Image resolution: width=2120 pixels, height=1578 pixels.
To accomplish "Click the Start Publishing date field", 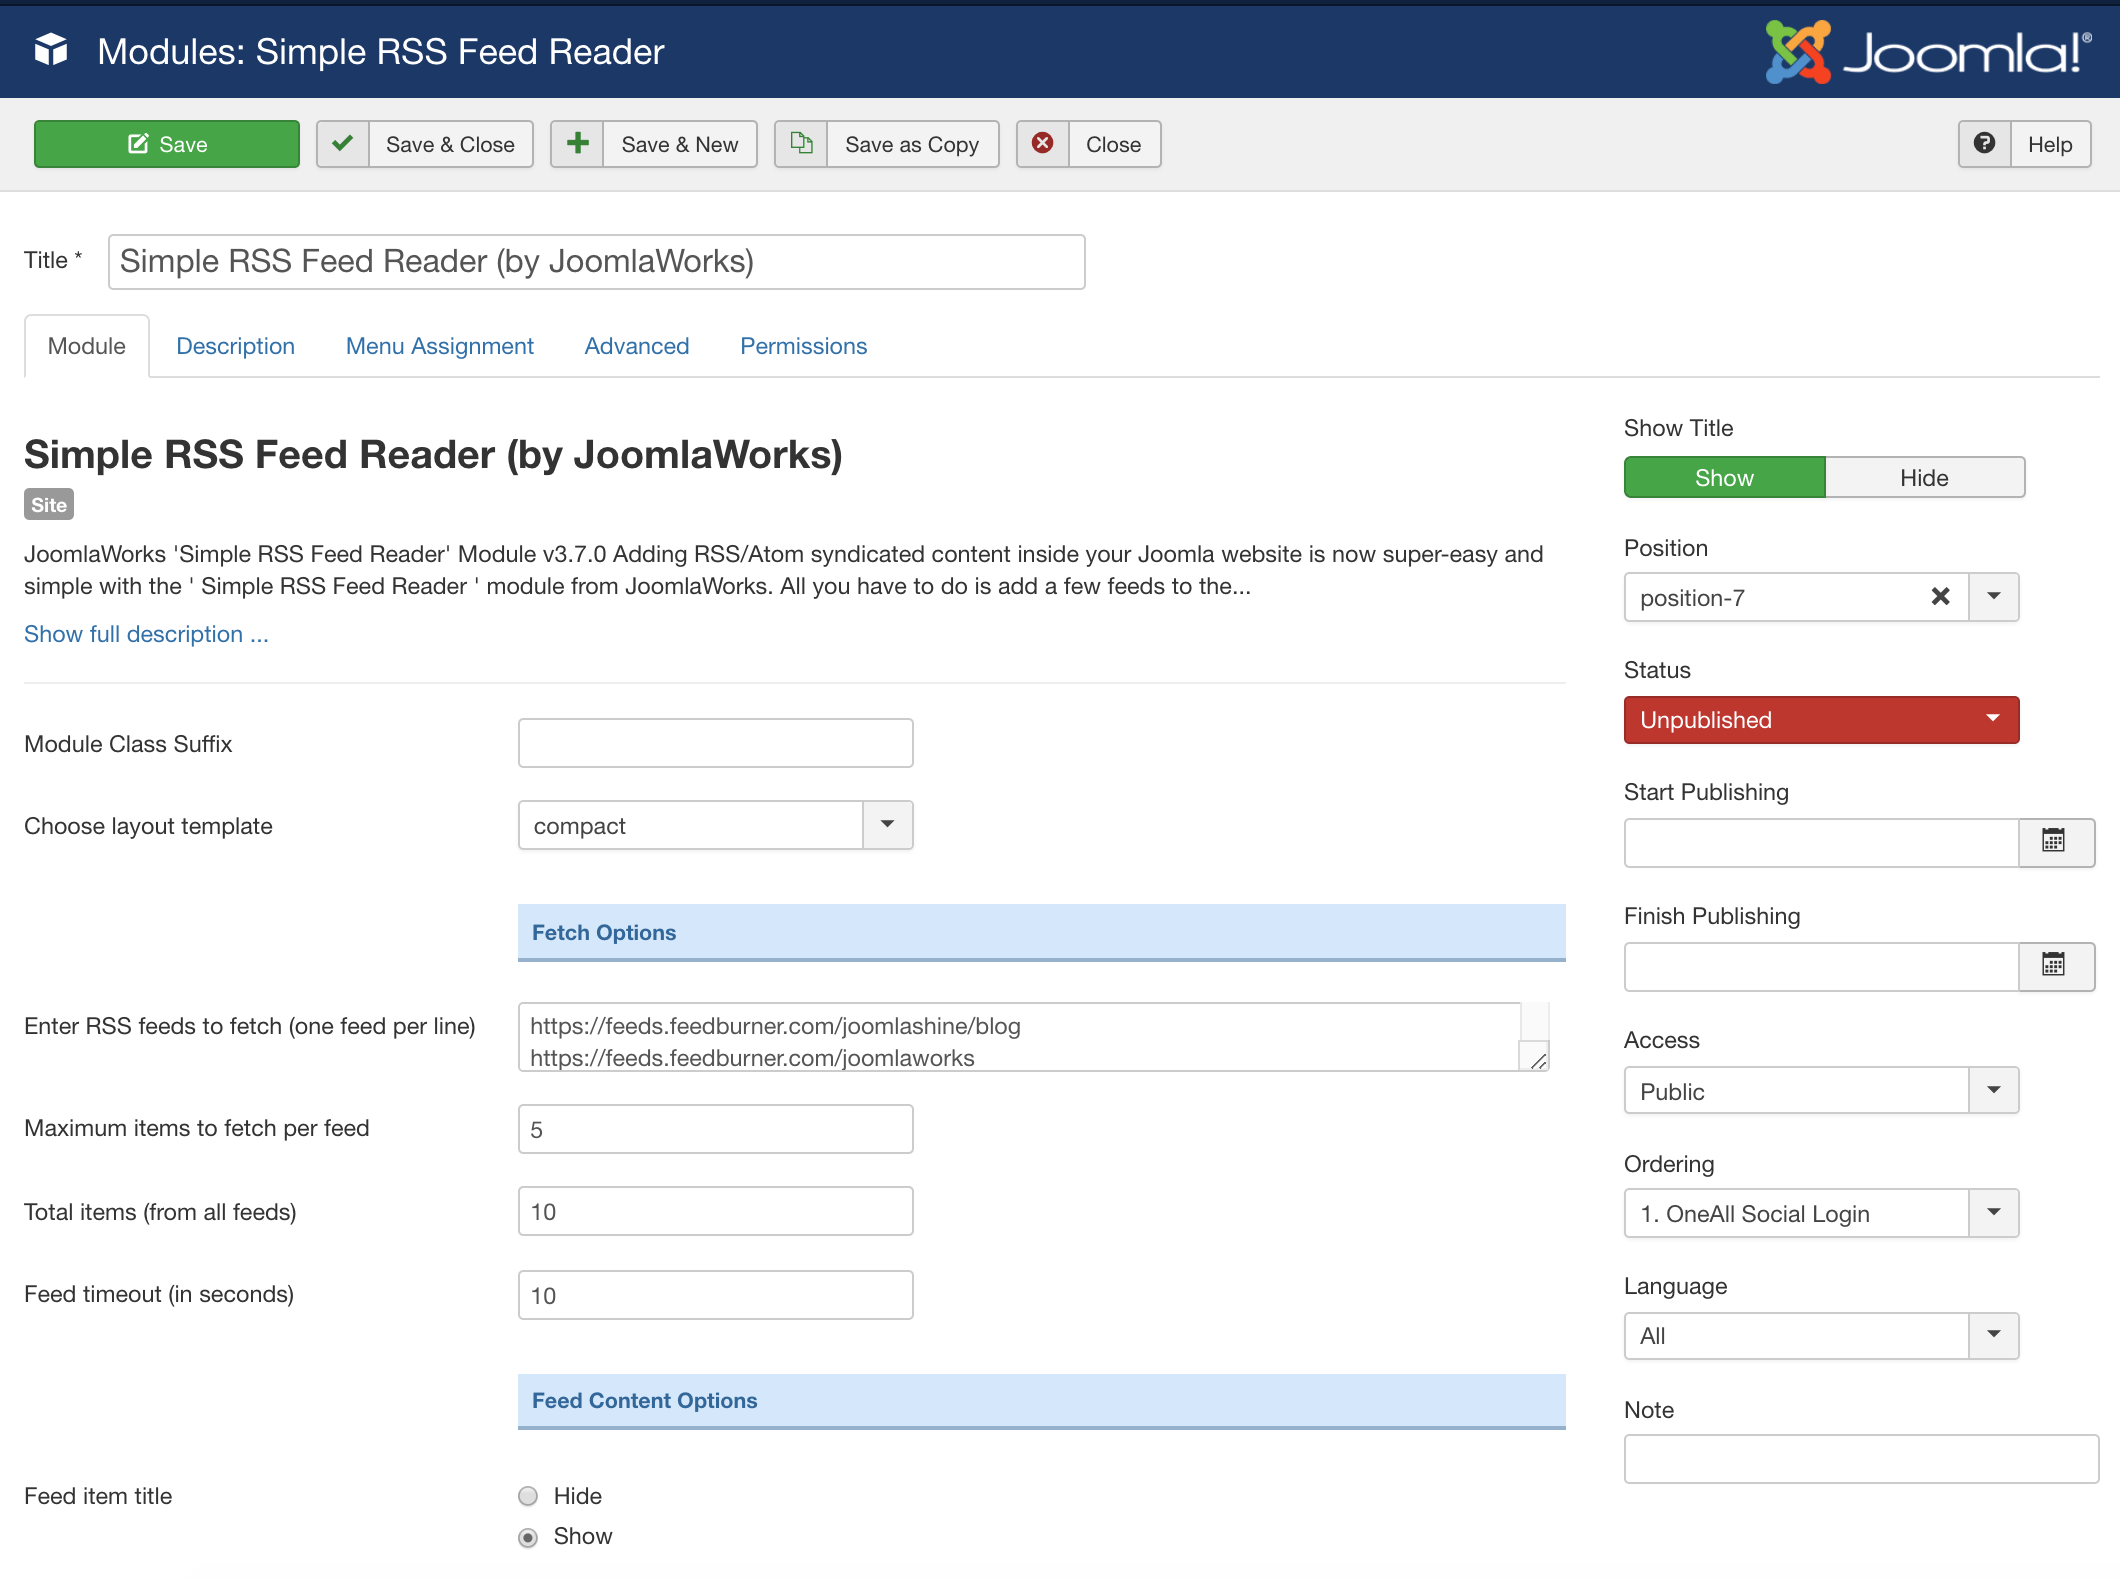I will [x=1822, y=843].
